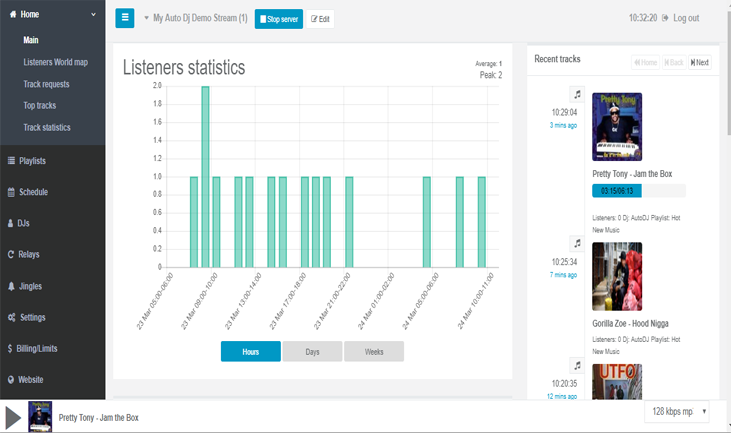Image resolution: width=731 pixels, height=433 pixels.
Task: Play the stream with bottom play button
Action: [x=13, y=418]
